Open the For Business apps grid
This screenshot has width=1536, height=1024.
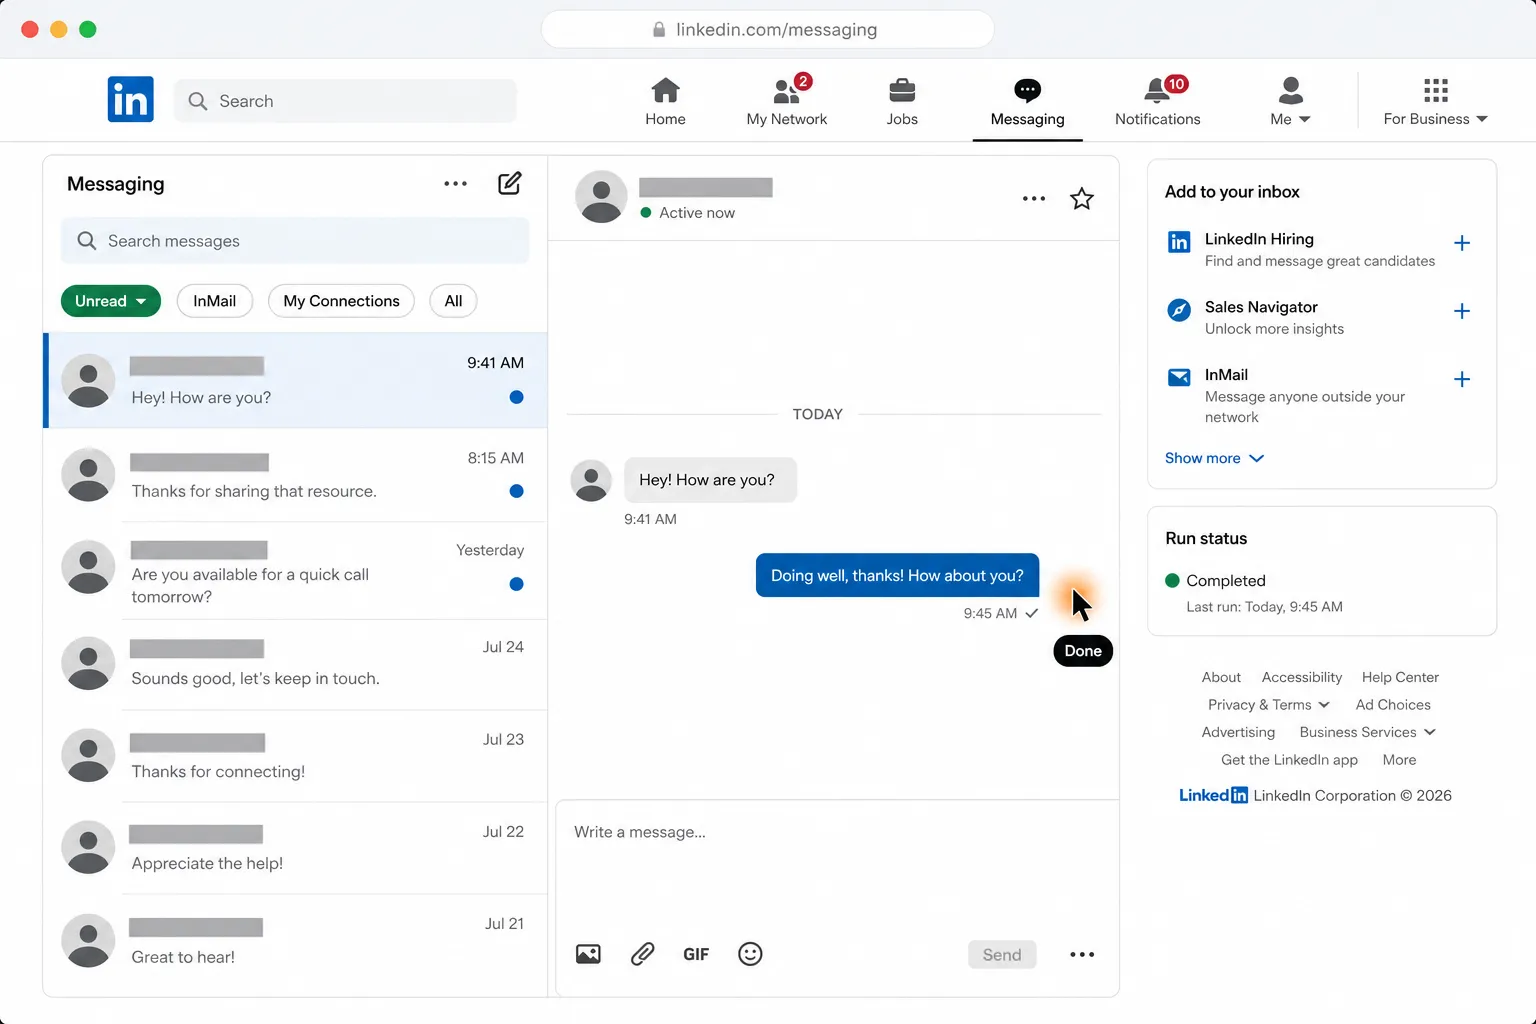pyautogui.click(x=1435, y=102)
